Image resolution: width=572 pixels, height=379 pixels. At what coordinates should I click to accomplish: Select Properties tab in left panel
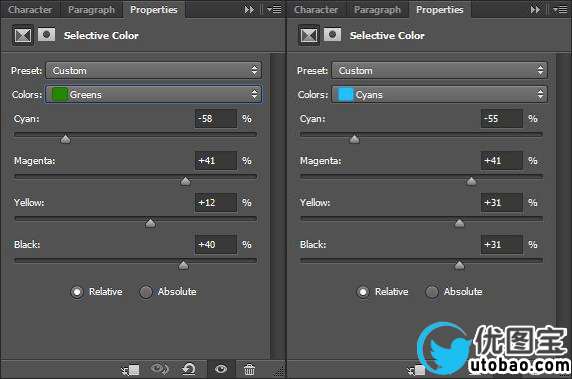coord(154,9)
